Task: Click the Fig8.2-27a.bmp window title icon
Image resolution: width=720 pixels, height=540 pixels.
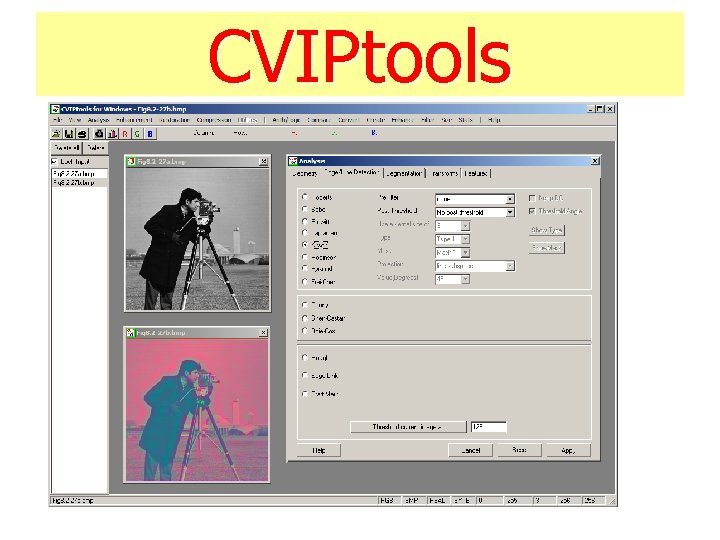Action: (x=131, y=162)
